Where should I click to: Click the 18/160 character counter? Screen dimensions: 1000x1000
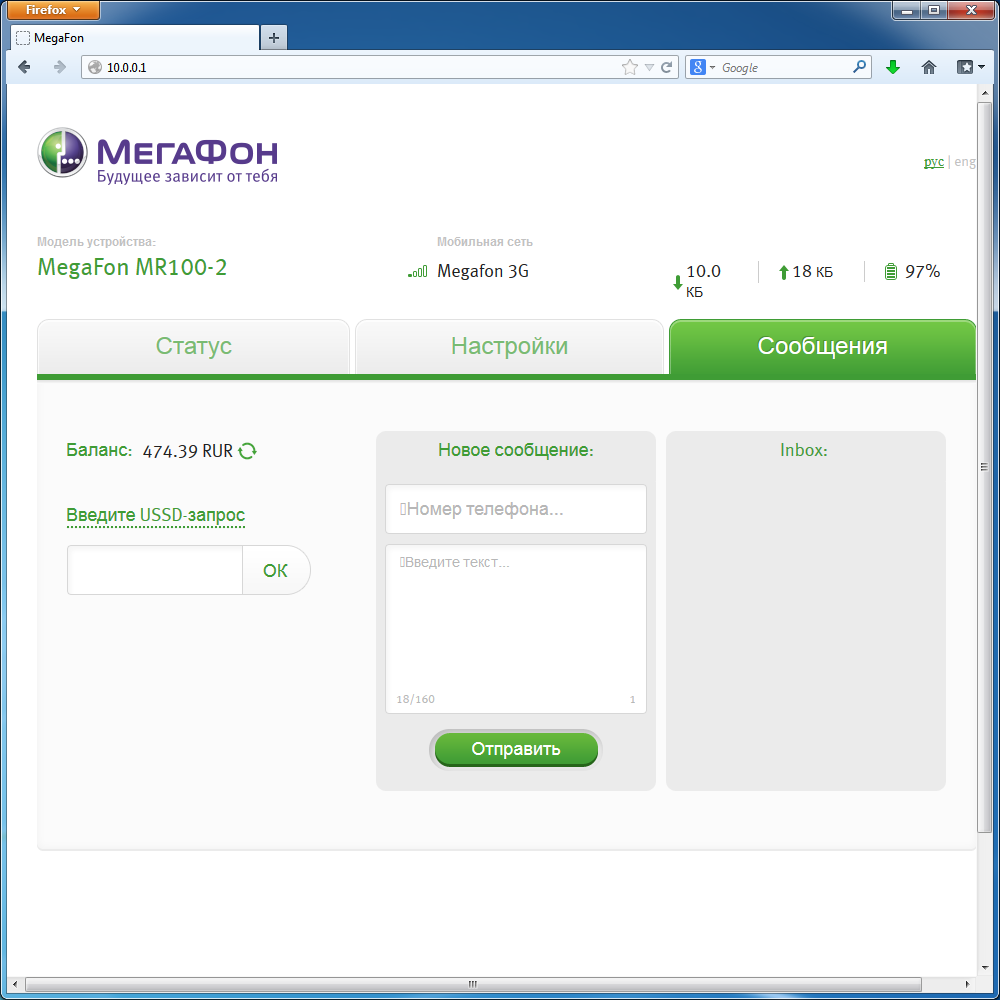tap(415, 699)
